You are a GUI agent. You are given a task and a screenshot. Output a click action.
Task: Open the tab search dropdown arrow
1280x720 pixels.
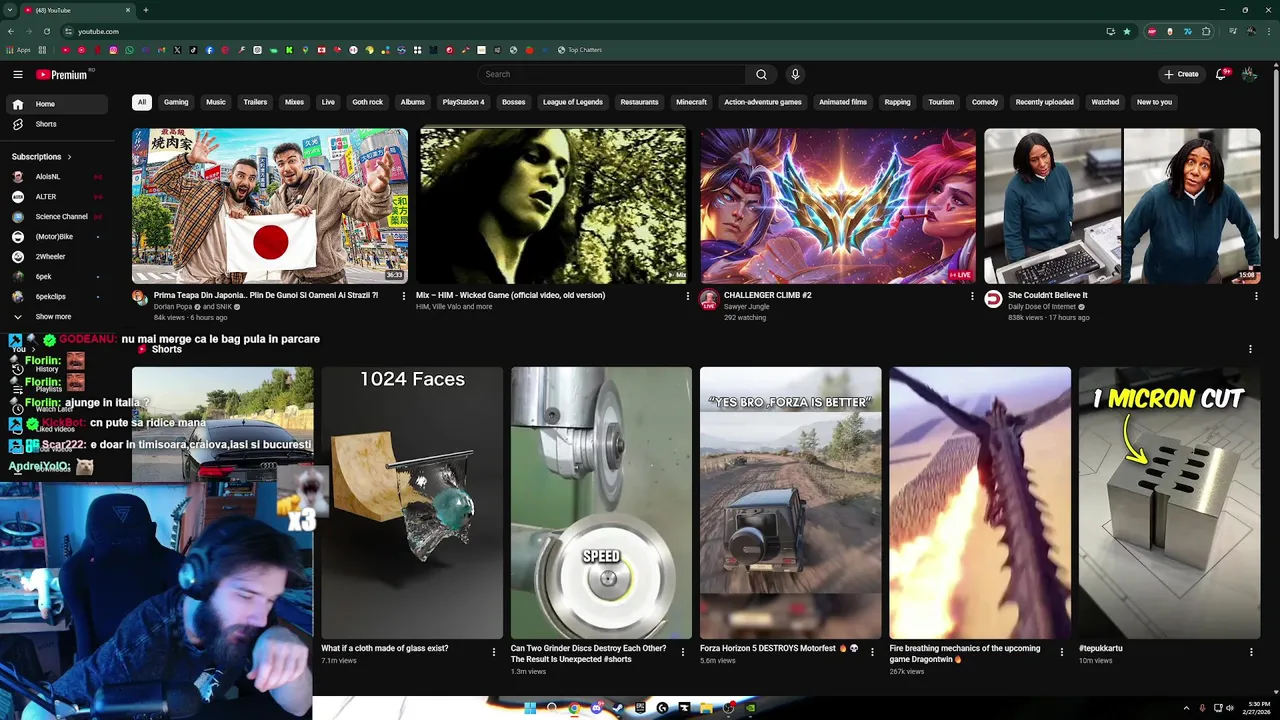point(10,10)
